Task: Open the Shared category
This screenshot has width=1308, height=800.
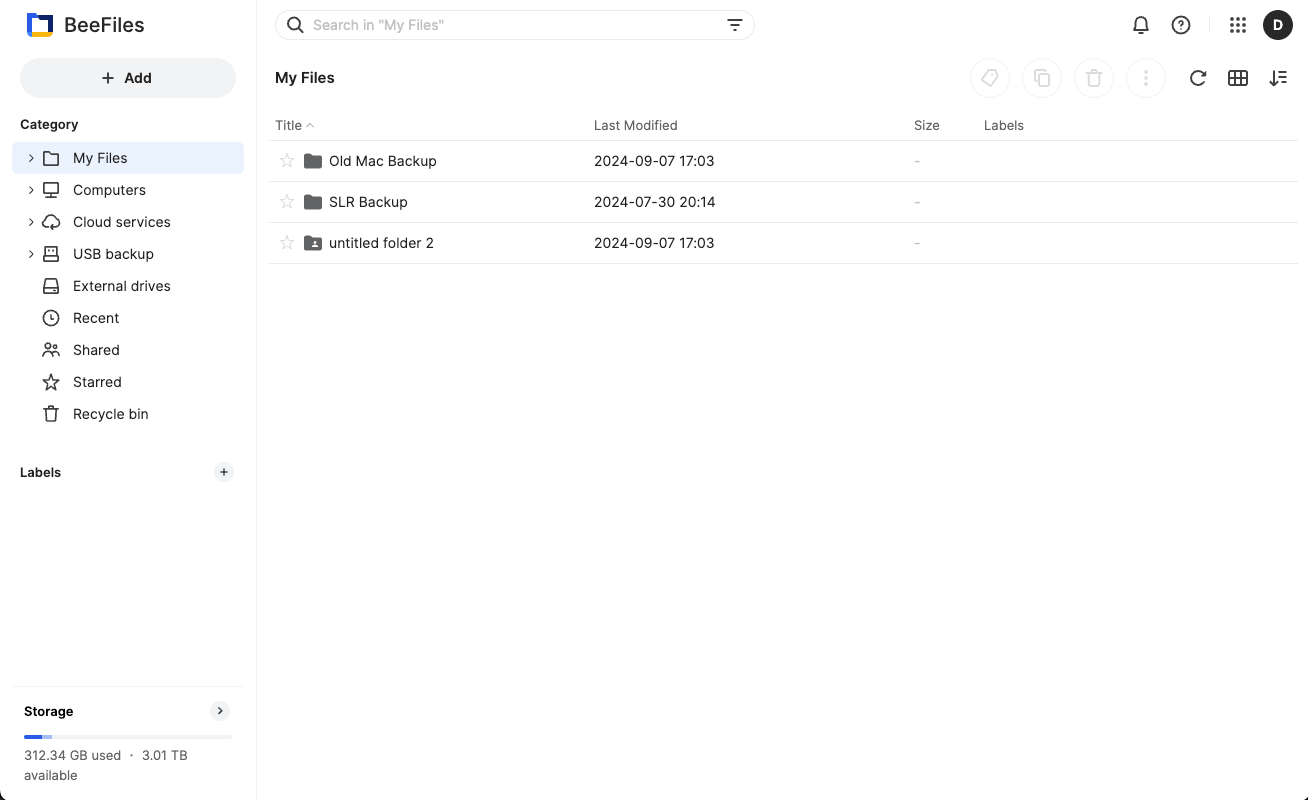Action: point(128,350)
